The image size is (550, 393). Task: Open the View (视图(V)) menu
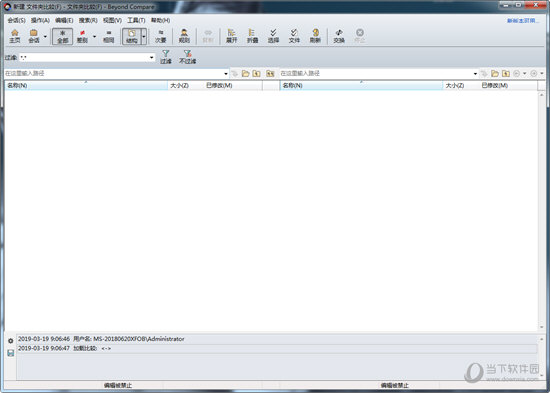pyautogui.click(x=112, y=20)
